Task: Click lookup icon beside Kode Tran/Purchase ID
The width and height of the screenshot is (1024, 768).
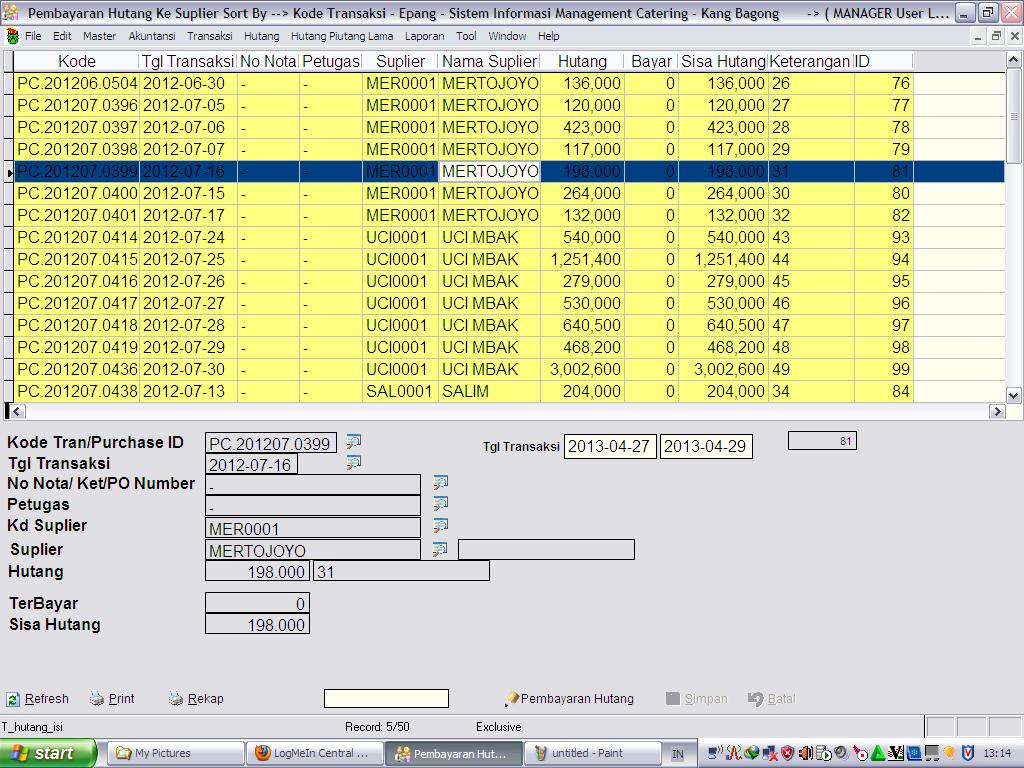Action: tap(353, 441)
